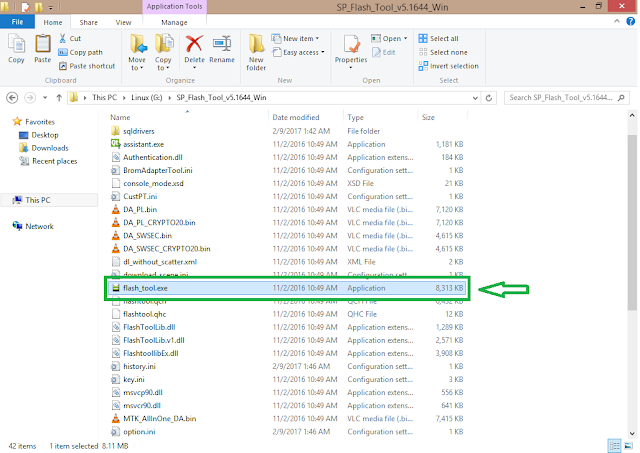
Task: Go back with the Back arrow
Action: tap(12, 98)
